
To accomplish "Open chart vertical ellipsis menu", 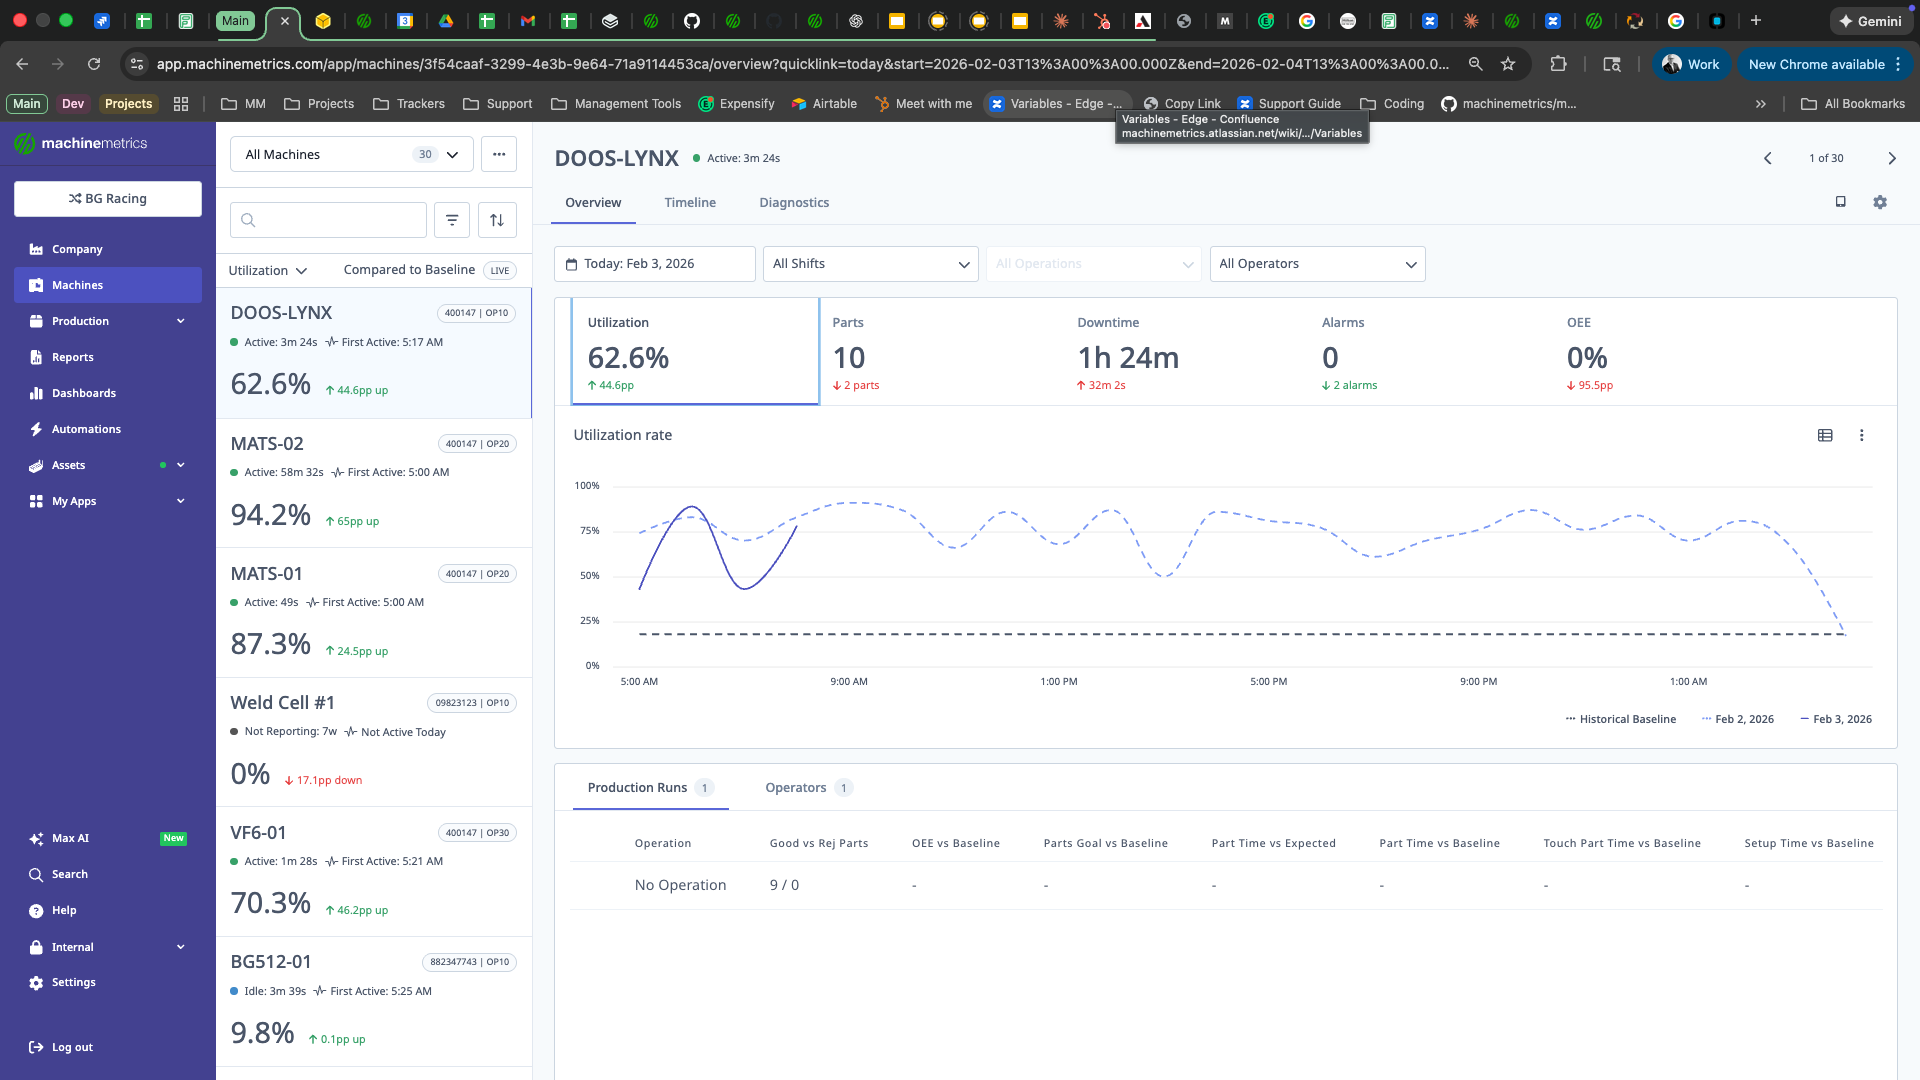I will (1861, 435).
